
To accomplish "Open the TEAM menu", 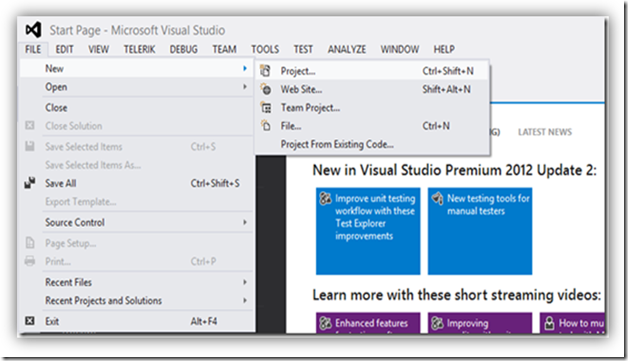I will (x=224, y=49).
